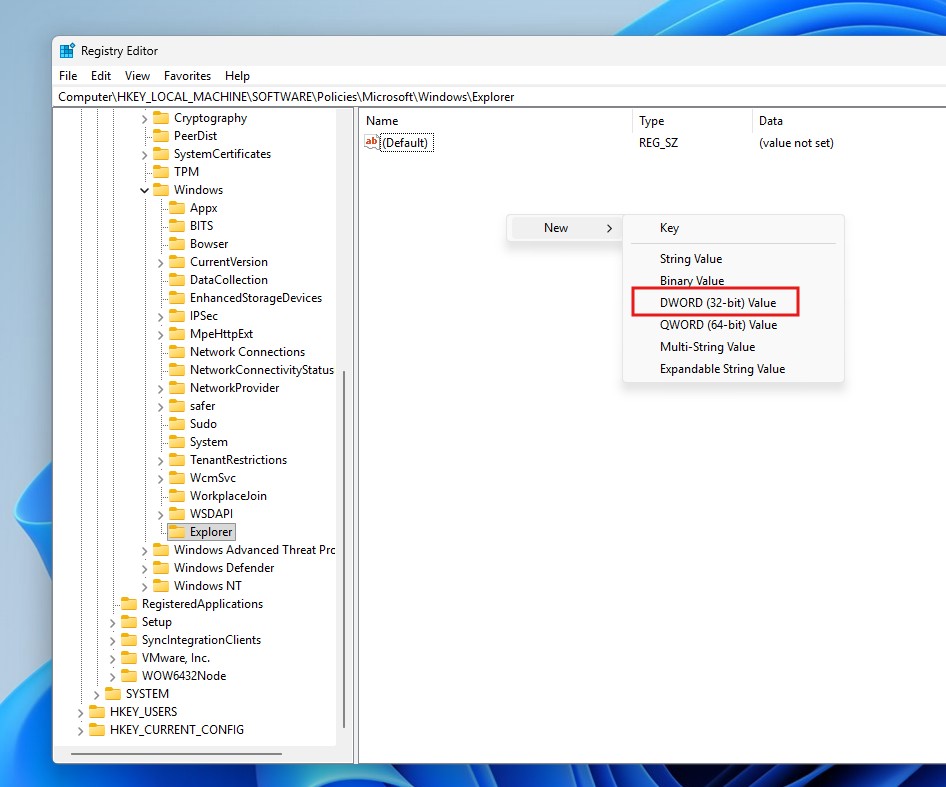This screenshot has width=946, height=787.
Task: Open the Favorites menu
Action: click(x=187, y=75)
